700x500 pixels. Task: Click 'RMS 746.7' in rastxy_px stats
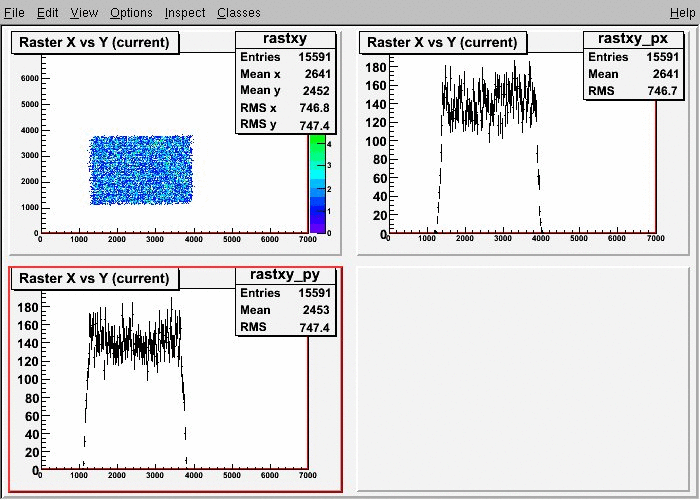633,91
